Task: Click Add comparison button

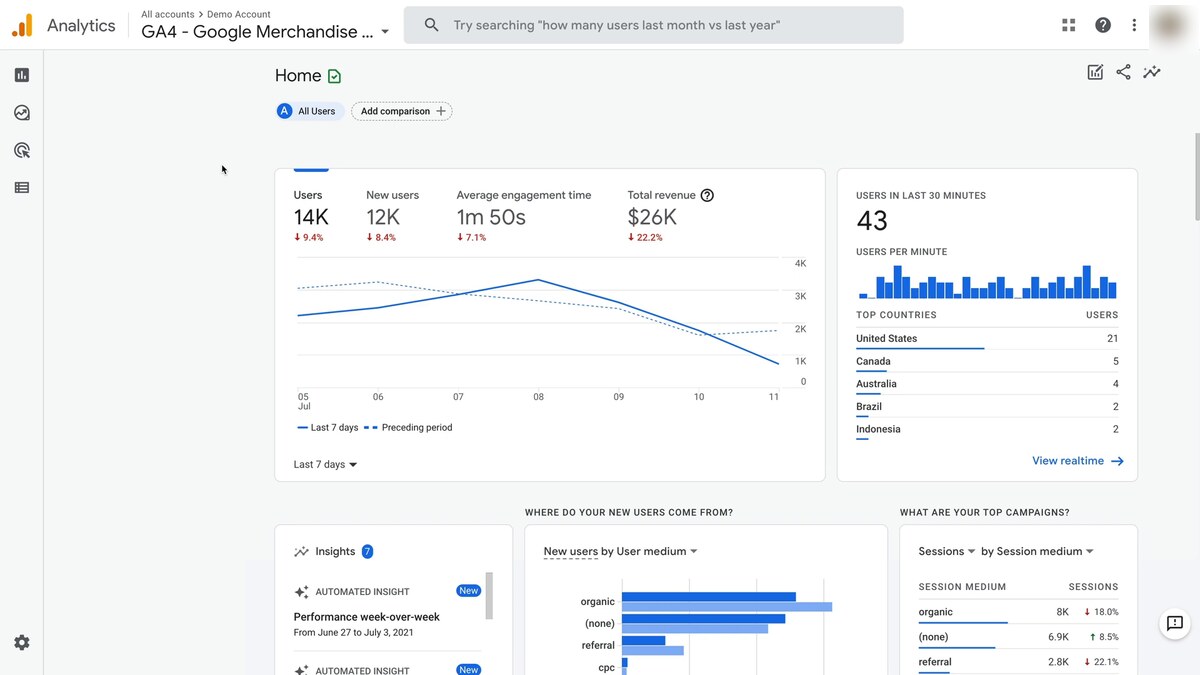Action: (402, 111)
